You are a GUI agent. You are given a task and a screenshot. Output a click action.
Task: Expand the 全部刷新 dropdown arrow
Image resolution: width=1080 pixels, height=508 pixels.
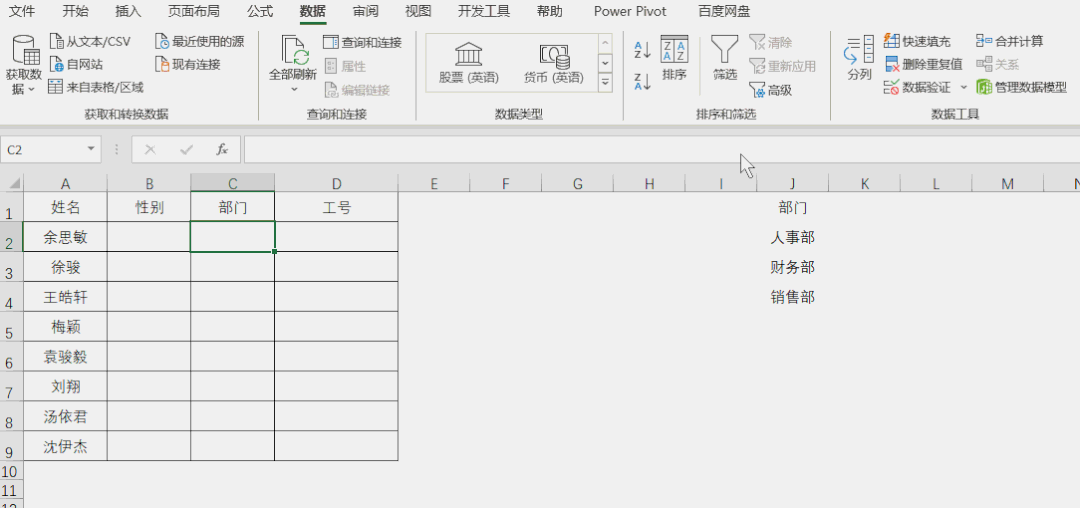click(294, 89)
